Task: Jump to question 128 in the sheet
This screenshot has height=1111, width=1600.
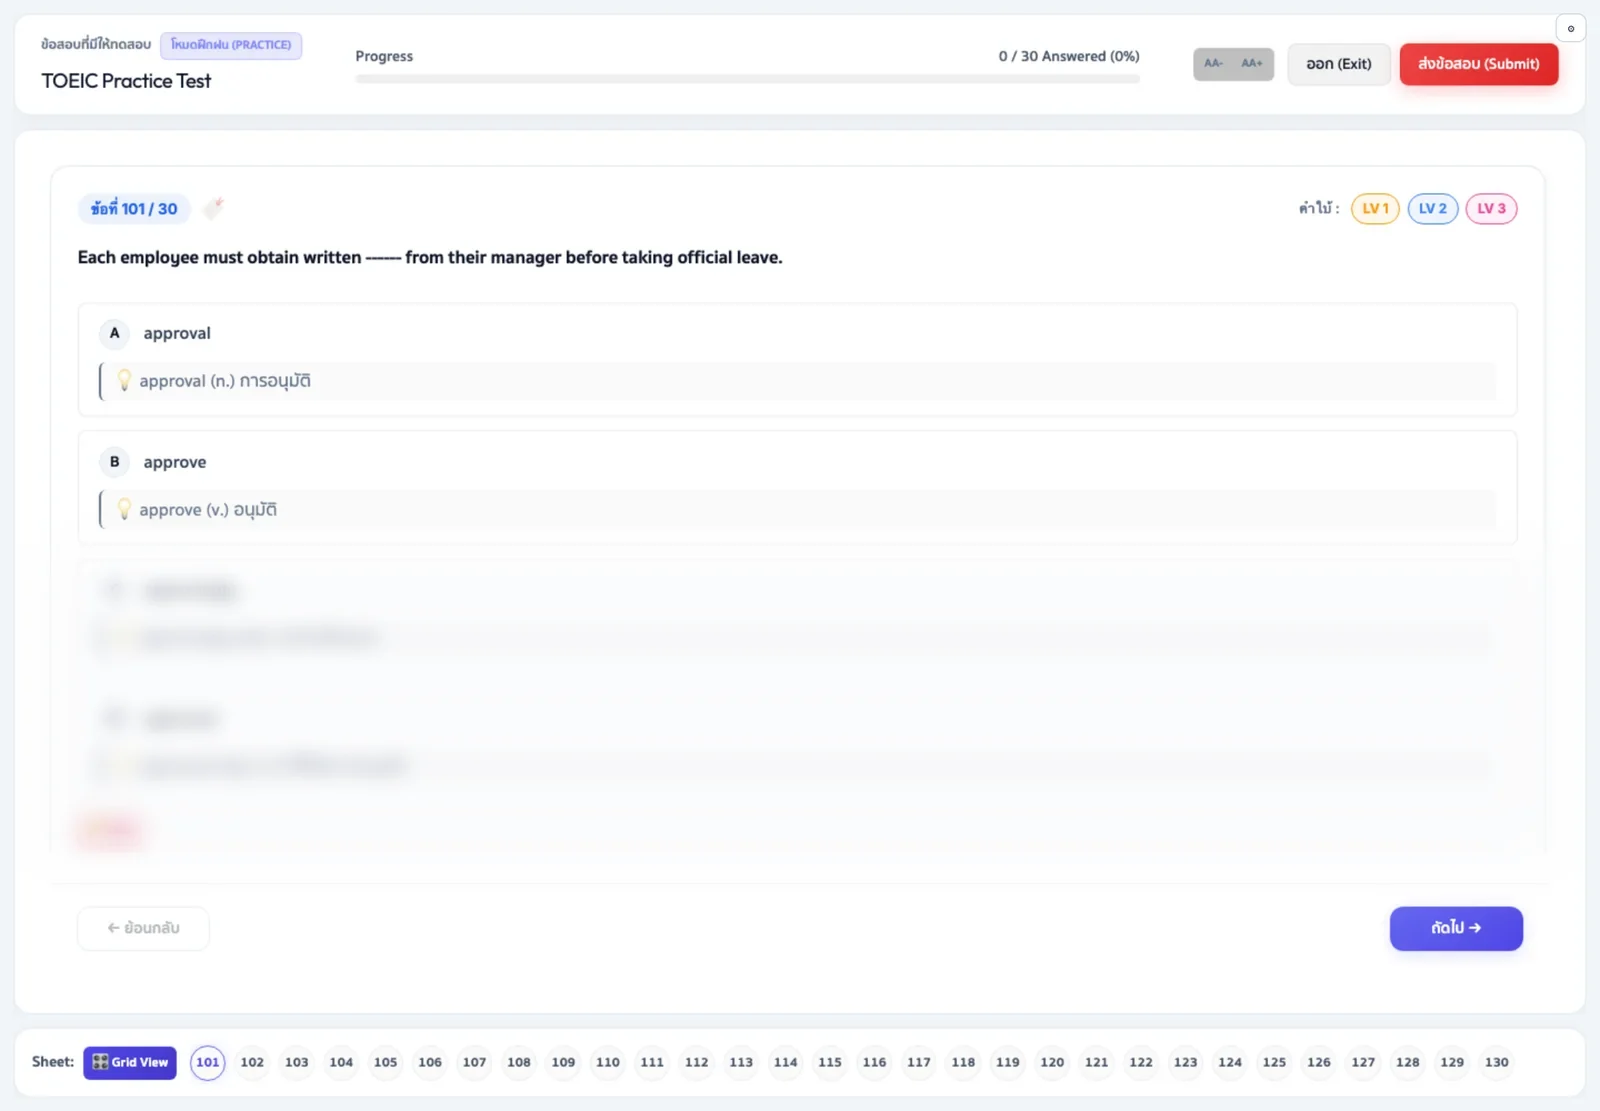Action: [x=1408, y=1062]
